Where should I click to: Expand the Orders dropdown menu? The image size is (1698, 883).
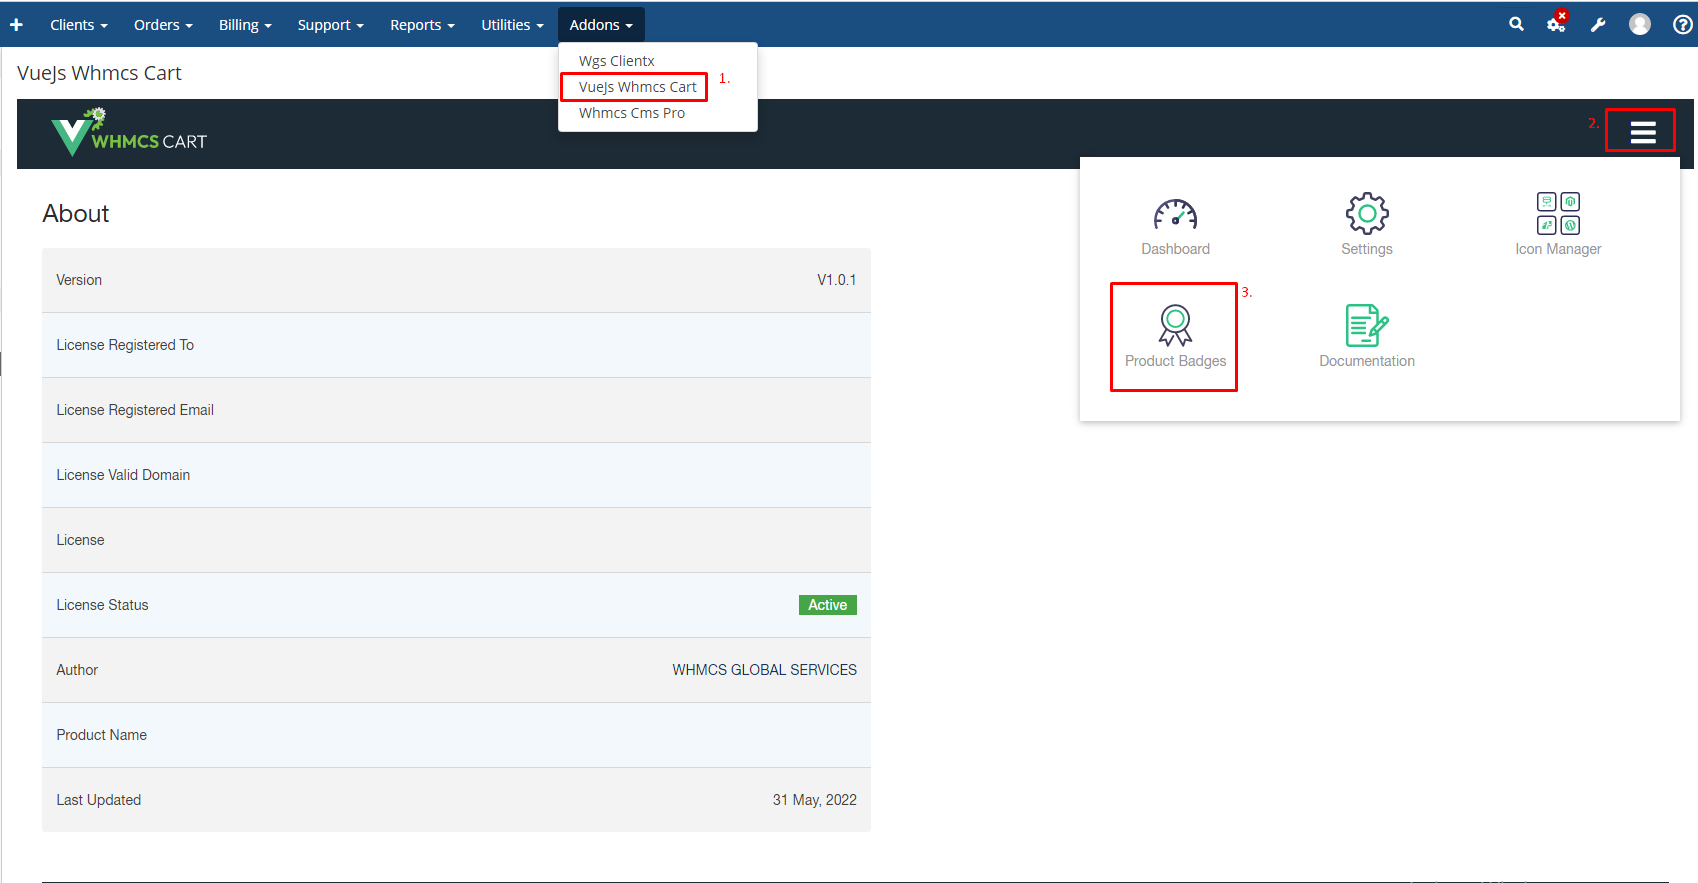pyautogui.click(x=163, y=24)
